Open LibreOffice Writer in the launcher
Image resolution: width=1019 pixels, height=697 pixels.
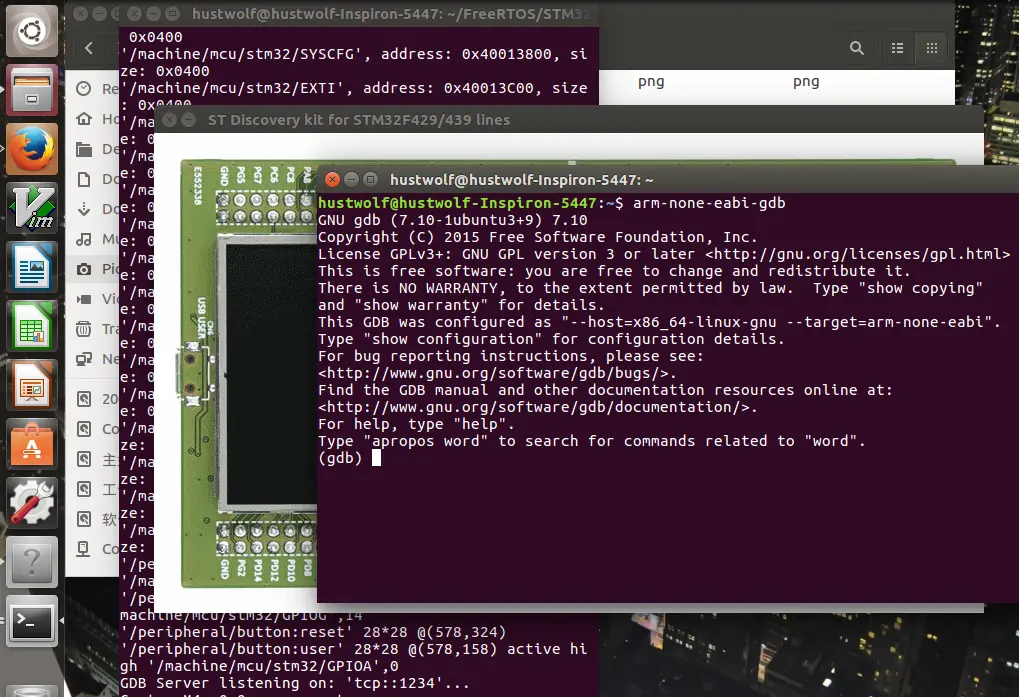31,268
